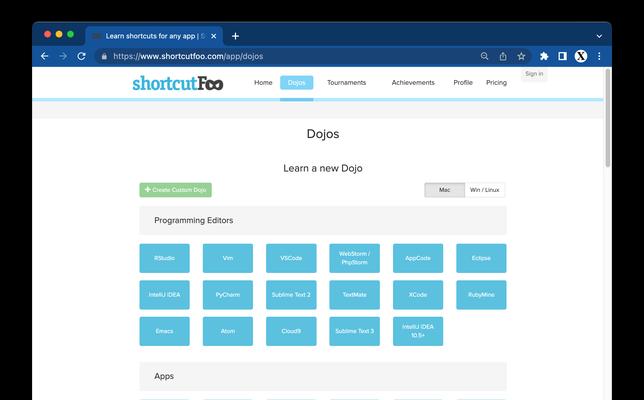Switch platform toggle to Mac

click(x=444, y=190)
